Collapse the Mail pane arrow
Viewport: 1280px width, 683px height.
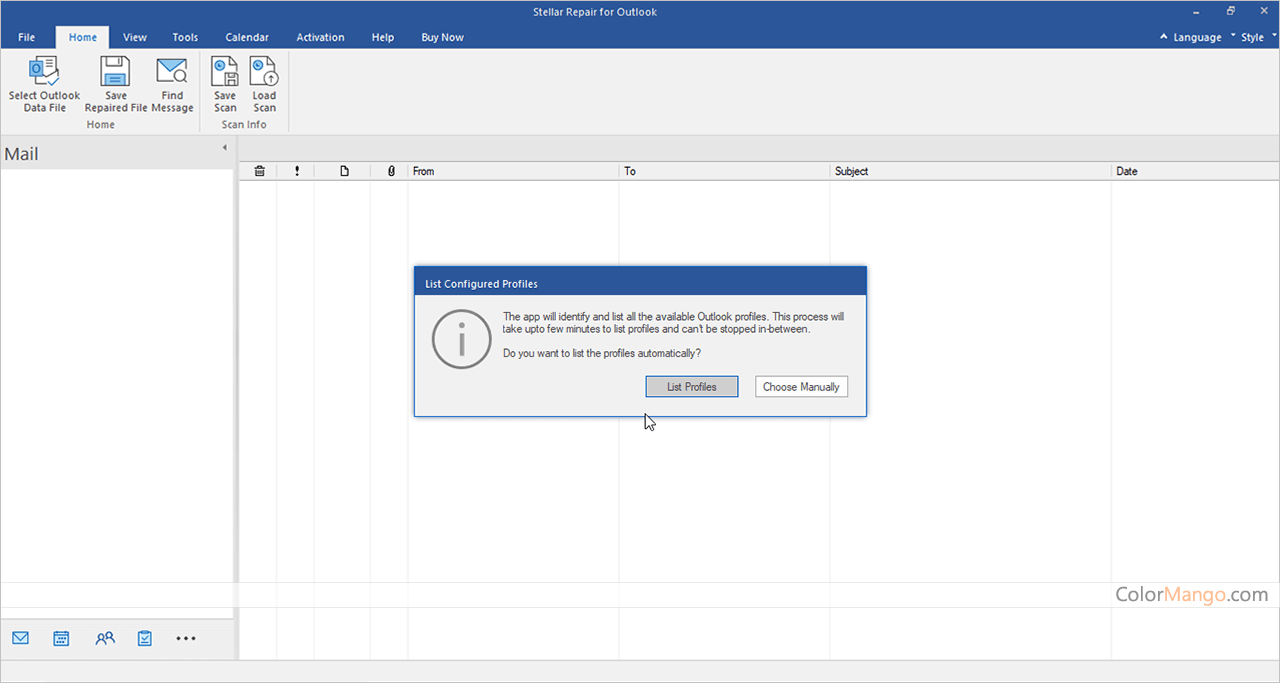224,148
